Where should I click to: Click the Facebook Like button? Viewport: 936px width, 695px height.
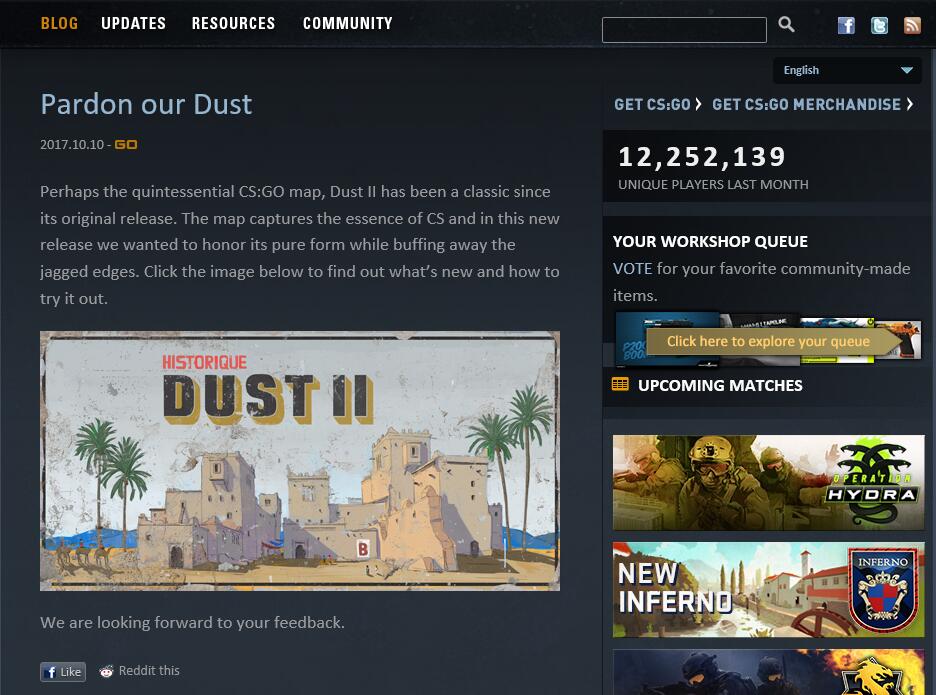tap(63, 672)
